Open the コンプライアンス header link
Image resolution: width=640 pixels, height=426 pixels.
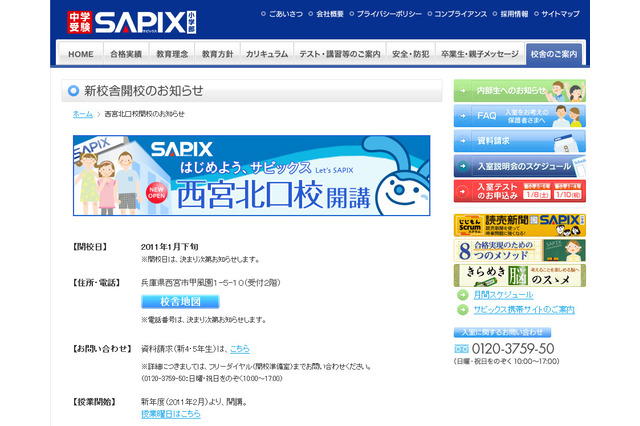[460, 14]
